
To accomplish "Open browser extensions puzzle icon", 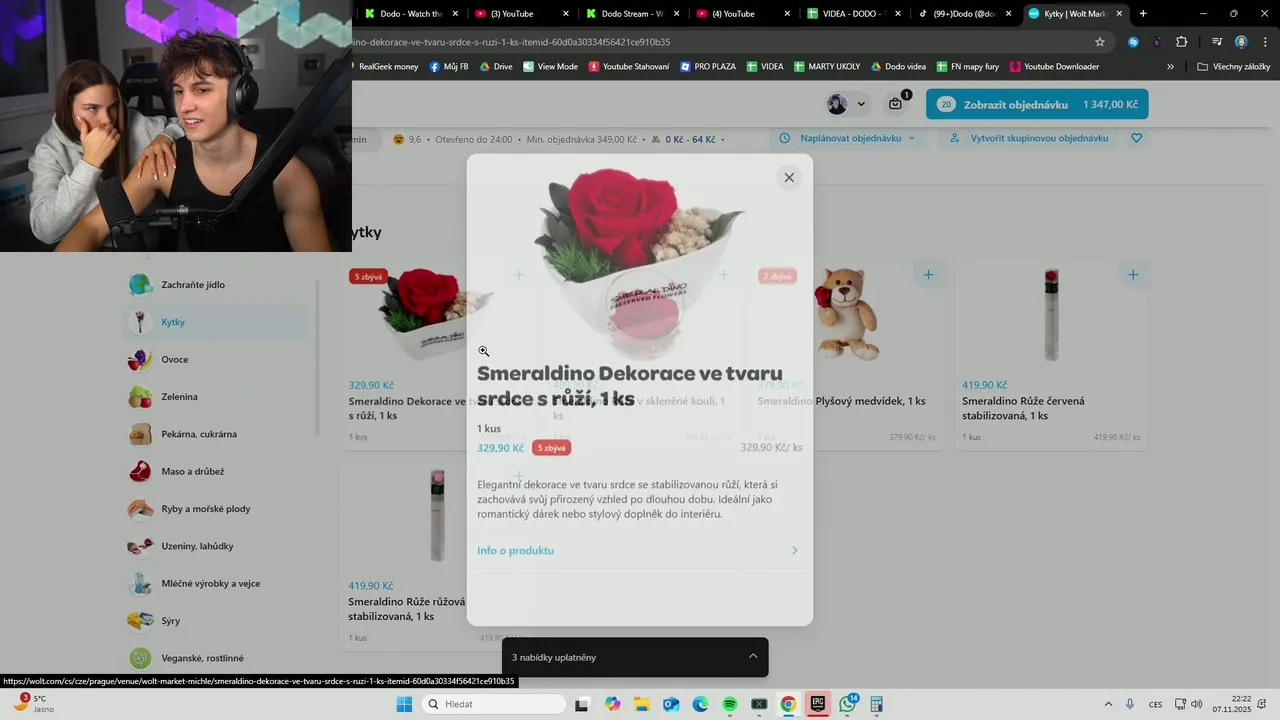I will pos(1181,42).
